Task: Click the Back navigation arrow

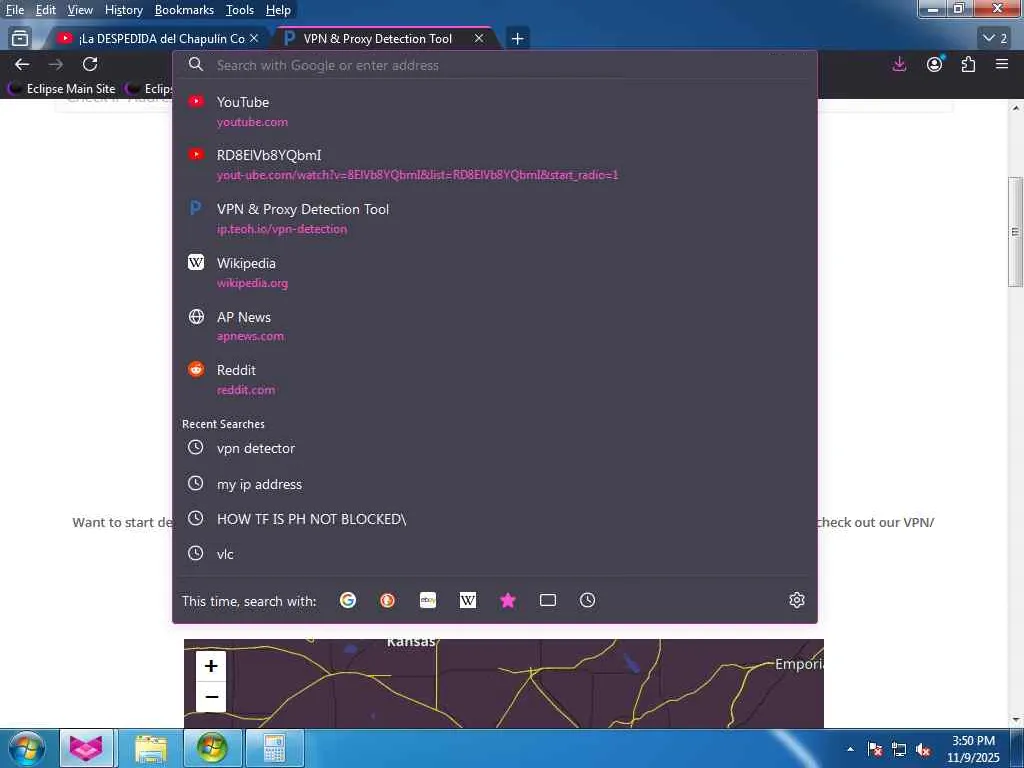Action: click(x=22, y=64)
